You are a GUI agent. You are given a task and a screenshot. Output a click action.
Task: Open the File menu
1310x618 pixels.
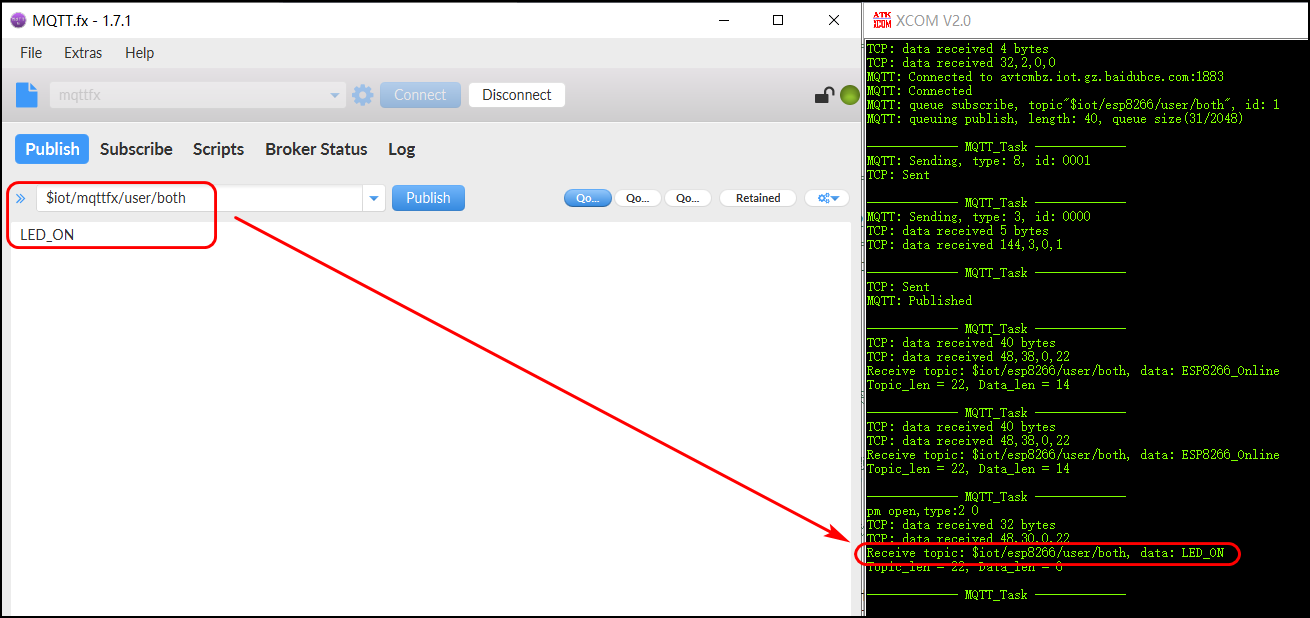pos(31,53)
